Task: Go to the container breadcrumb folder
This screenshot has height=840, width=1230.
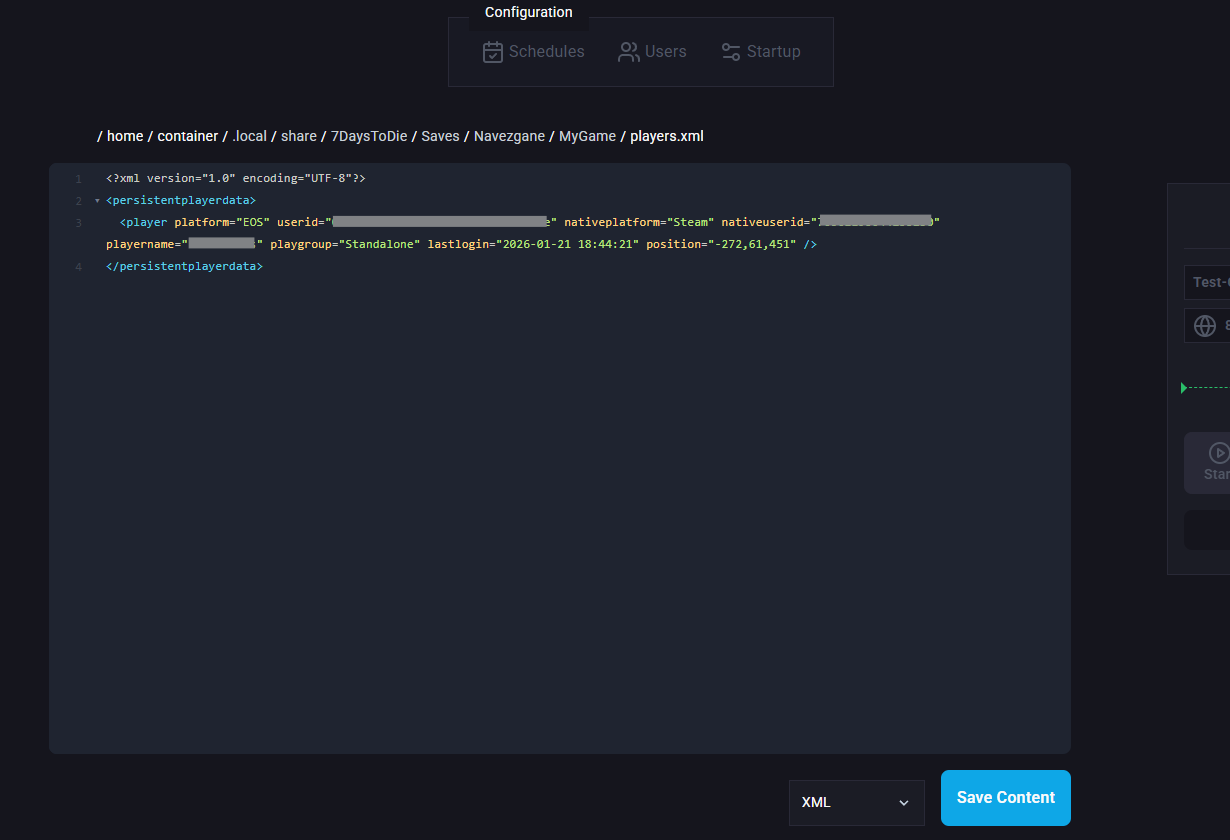Action: tap(188, 136)
